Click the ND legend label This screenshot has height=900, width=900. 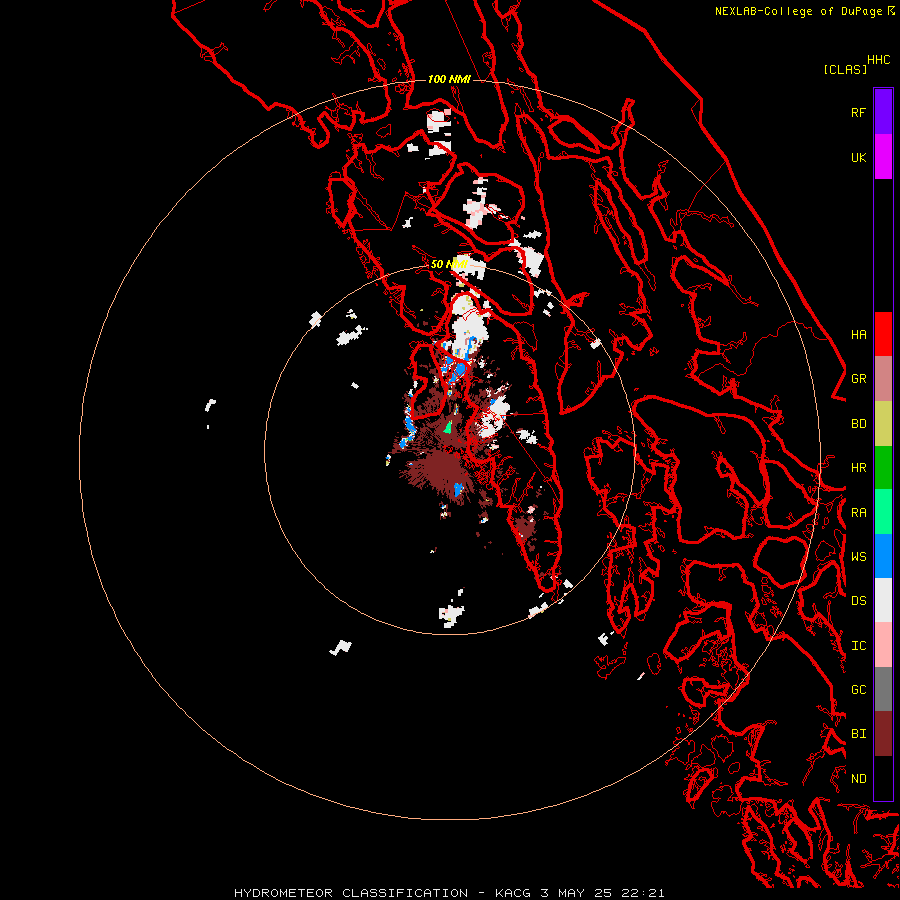(x=858, y=779)
